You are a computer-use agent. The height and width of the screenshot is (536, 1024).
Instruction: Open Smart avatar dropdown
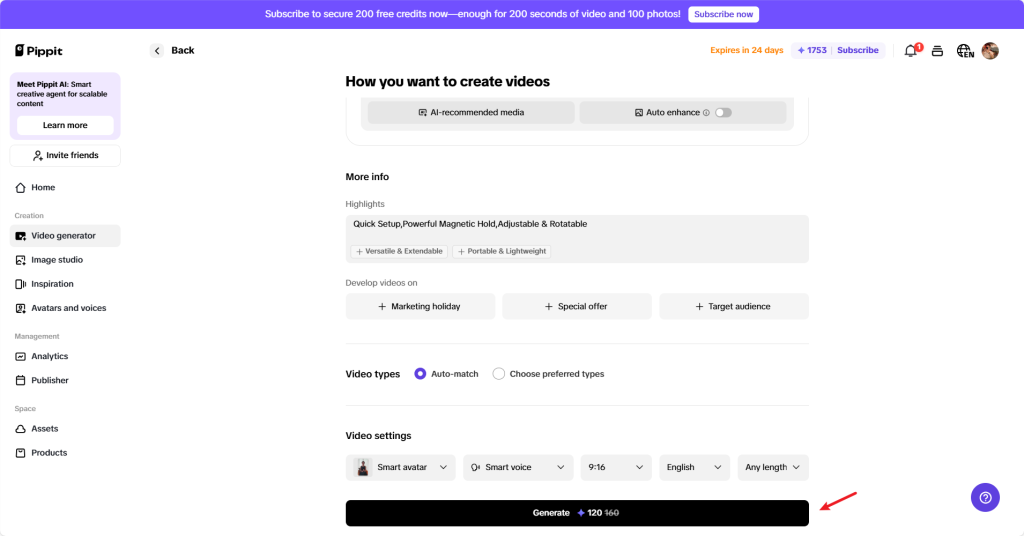click(x=400, y=467)
